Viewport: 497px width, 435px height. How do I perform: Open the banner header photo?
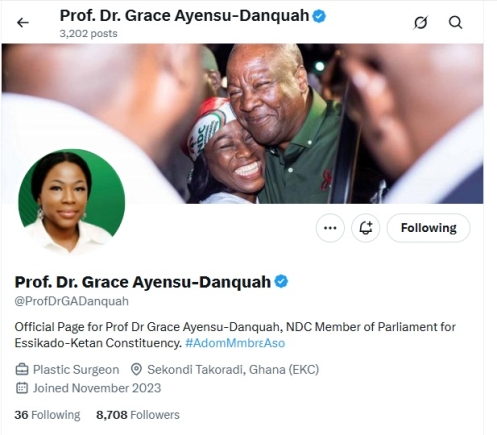pos(242,124)
